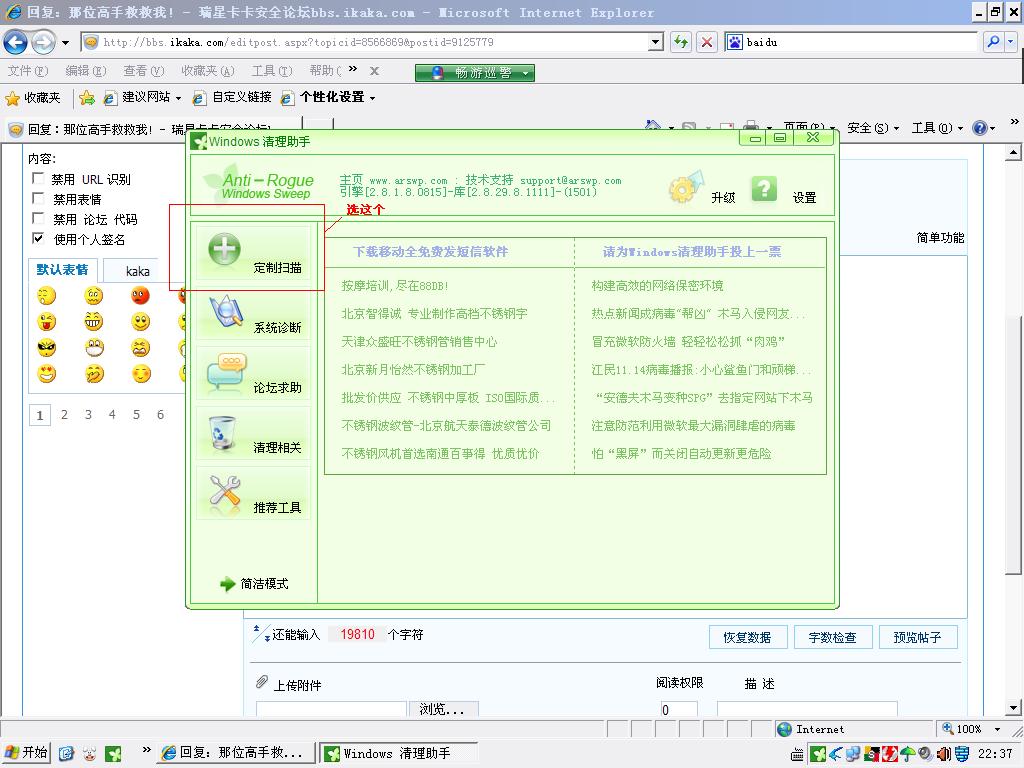Open the 收藏夹 favorites star button
Screen dimensions: 1024x768
[x=33, y=98]
